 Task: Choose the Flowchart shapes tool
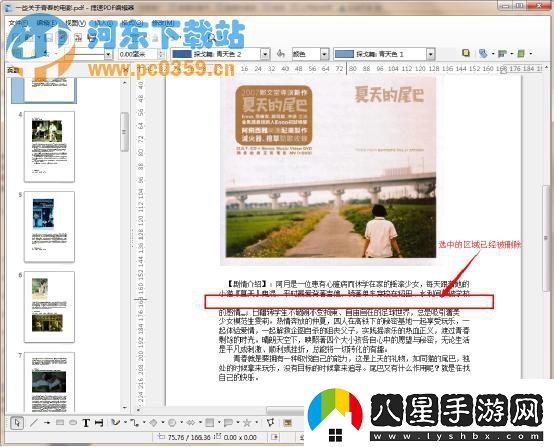click(210, 423)
